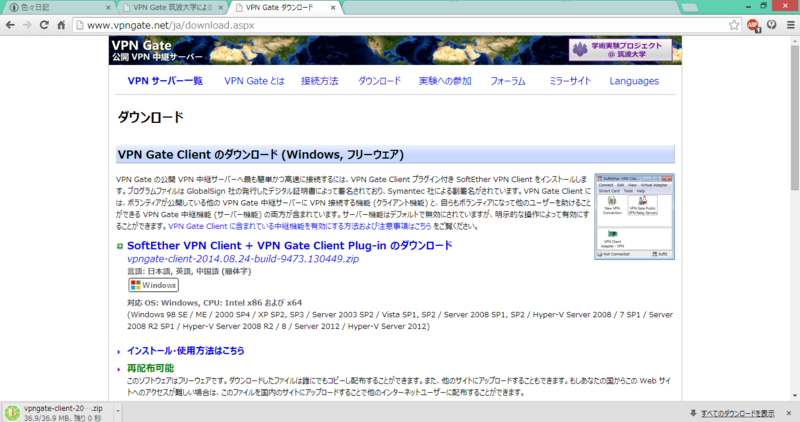Click the green plus icon beside SoftEther download

pos(120,246)
